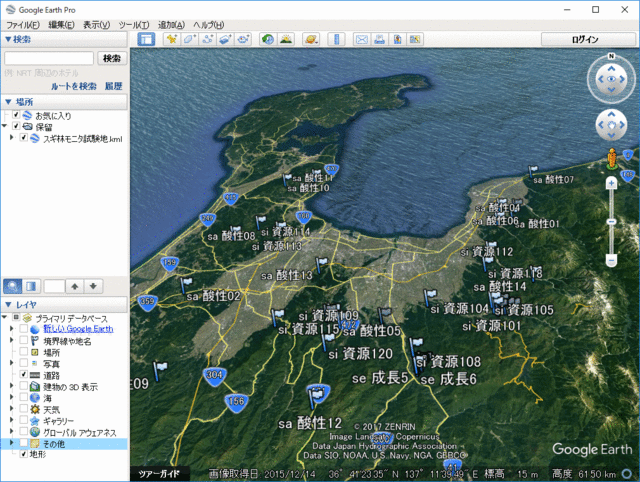
Task: Click the eye look-around joystick center
Action: 611,79
